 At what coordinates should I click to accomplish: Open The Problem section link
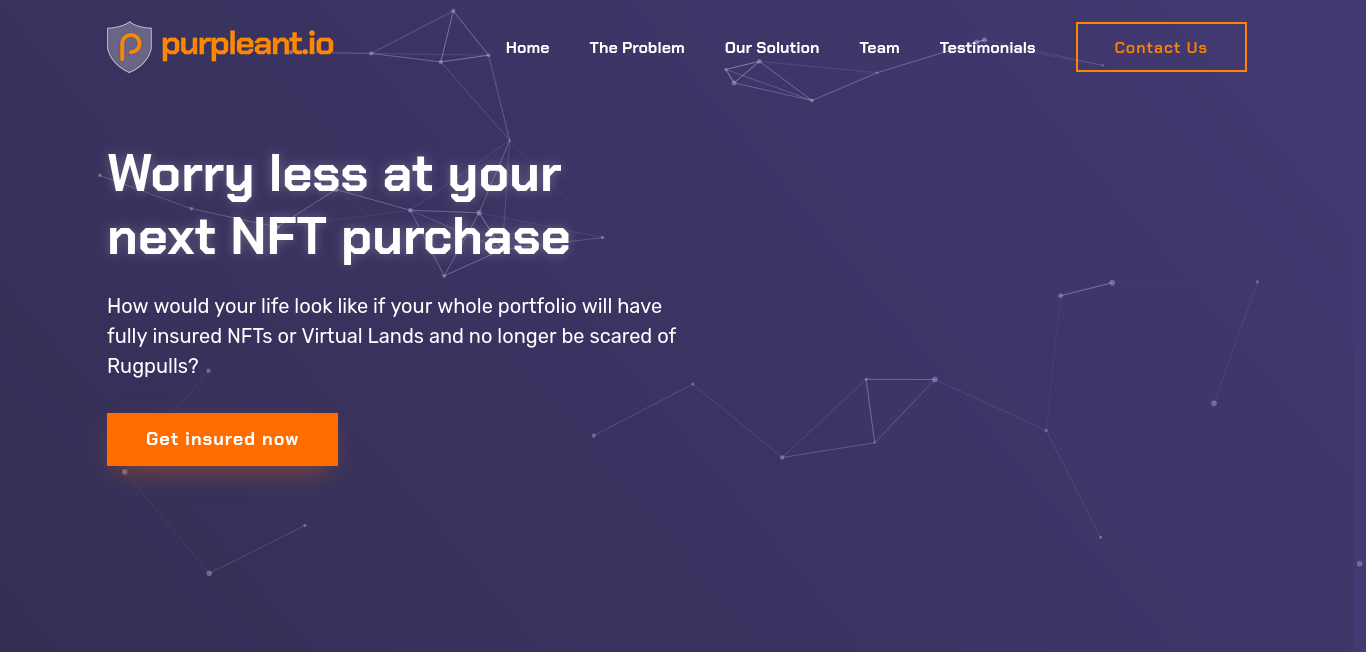click(637, 48)
